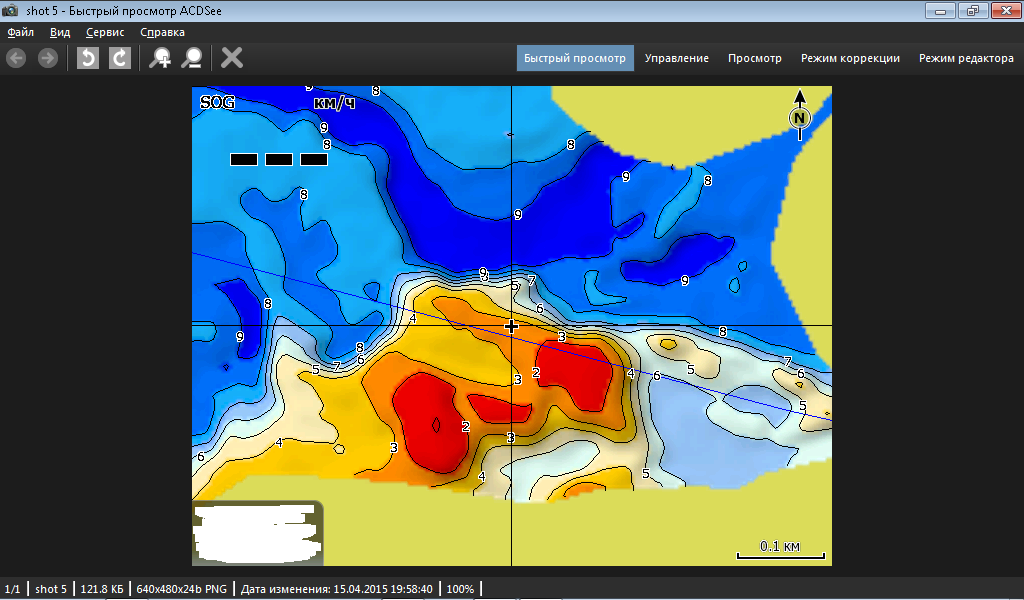
Task: Switch to the Просмотр mode
Action: [x=755, y=58]
